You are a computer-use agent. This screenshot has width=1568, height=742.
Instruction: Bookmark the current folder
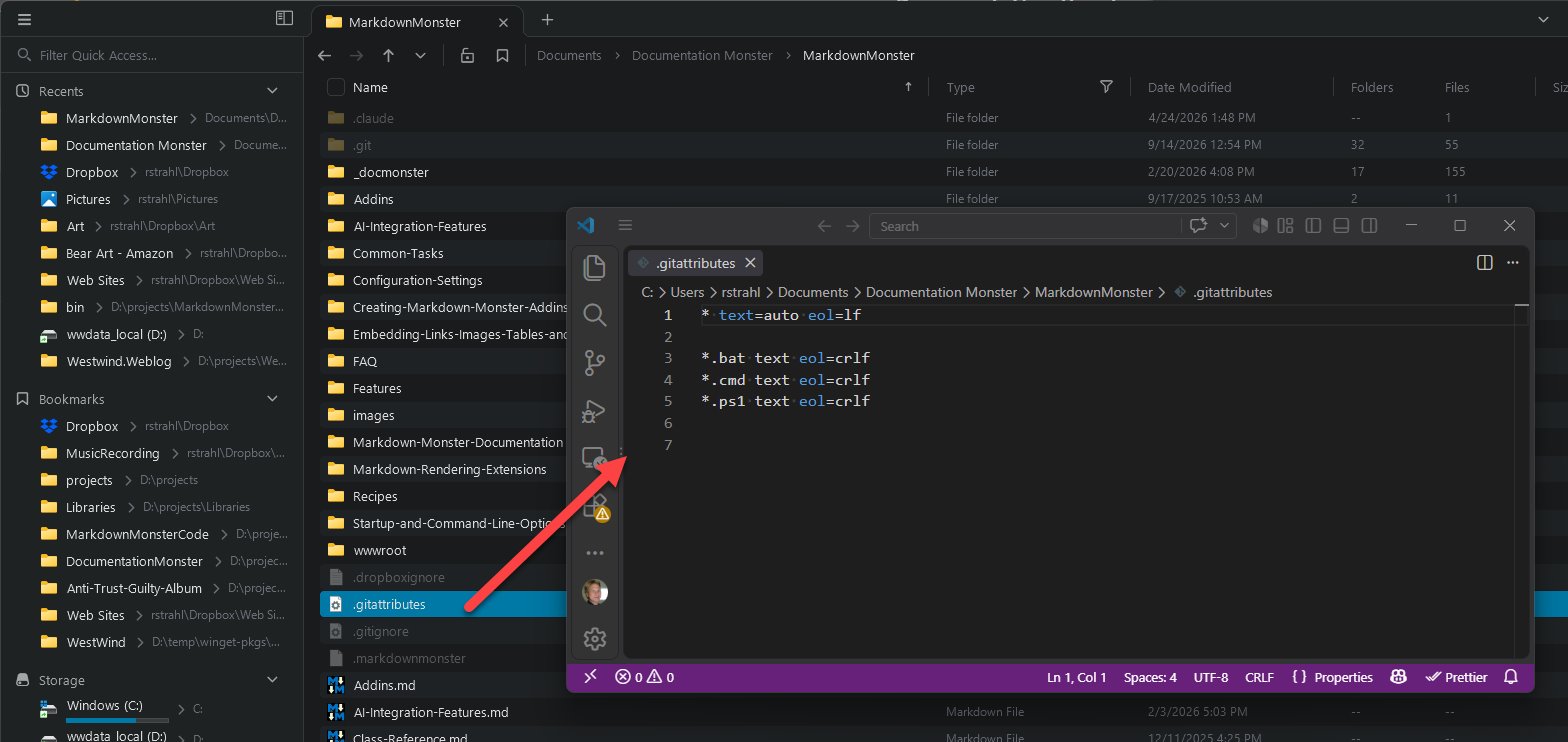[502, 56]
